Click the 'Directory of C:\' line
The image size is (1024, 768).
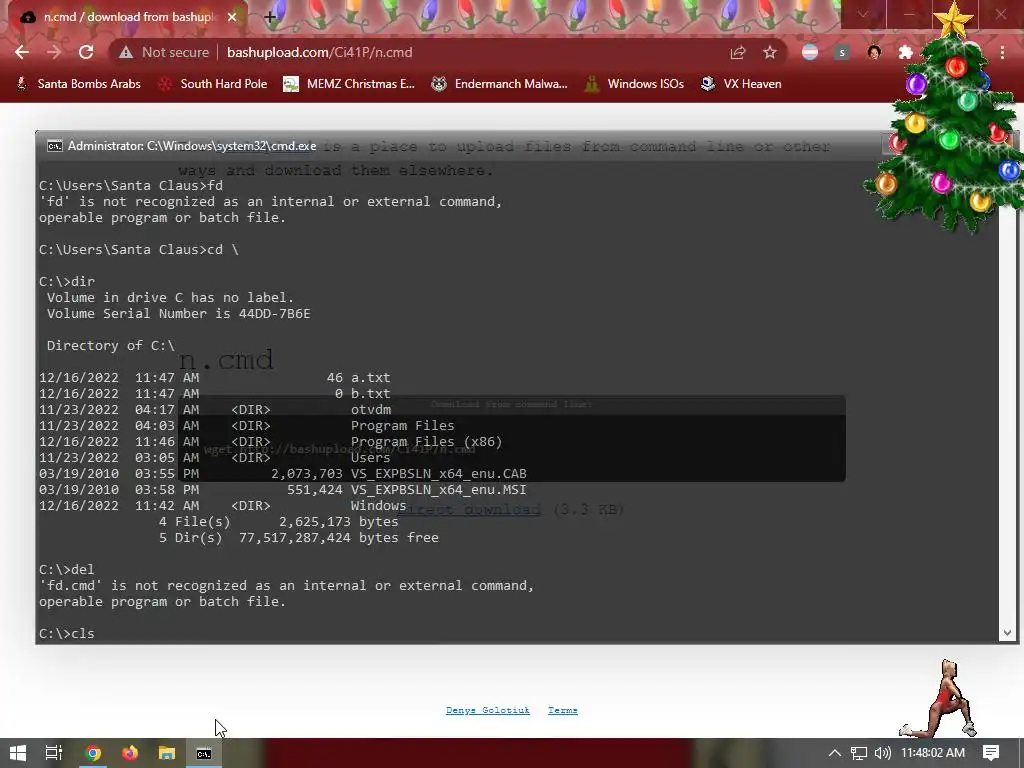(110, 345)
